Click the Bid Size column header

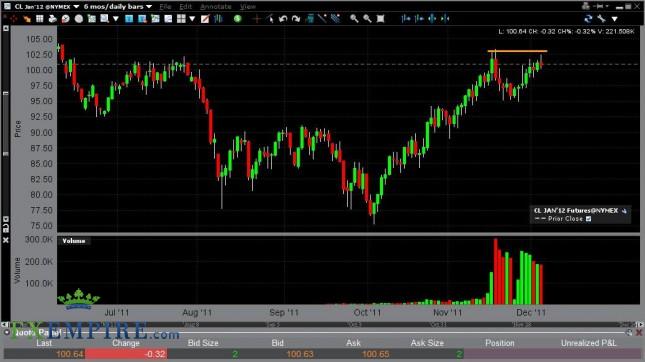203,343
